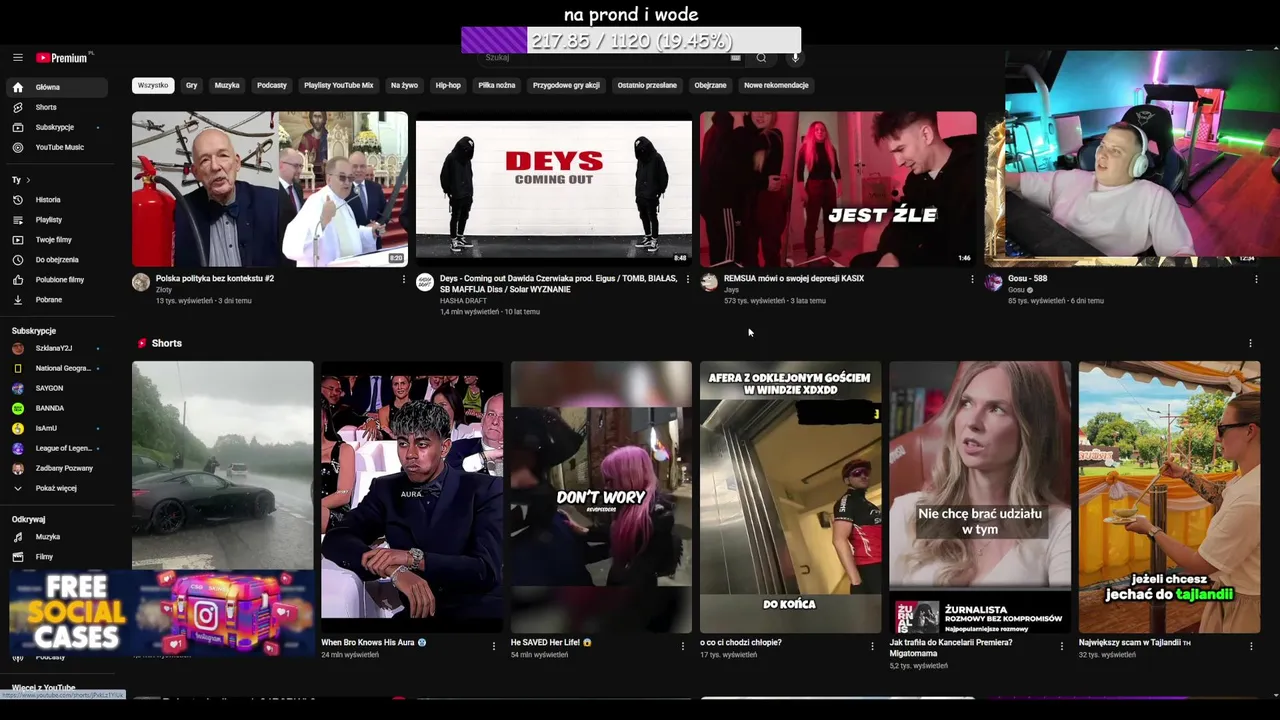The image size is (1280, 720).
Task: Open options for When Bro Knows His Aura short
Action: click(x=494, y=646)
